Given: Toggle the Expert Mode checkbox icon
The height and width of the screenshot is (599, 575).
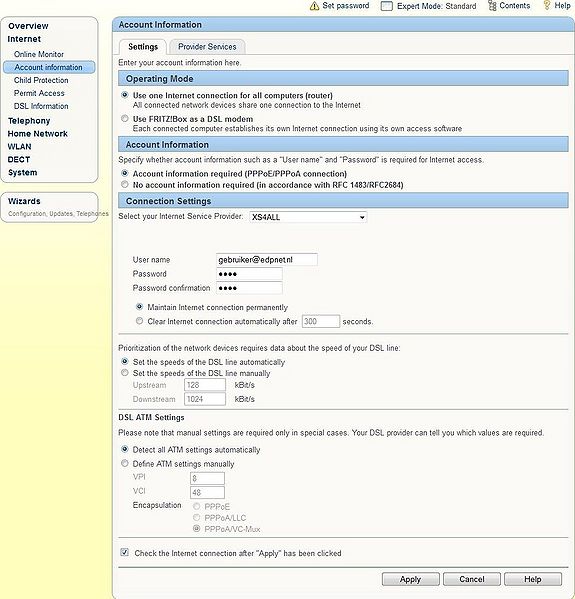Looking at the screenshot, I should (387, 6).
